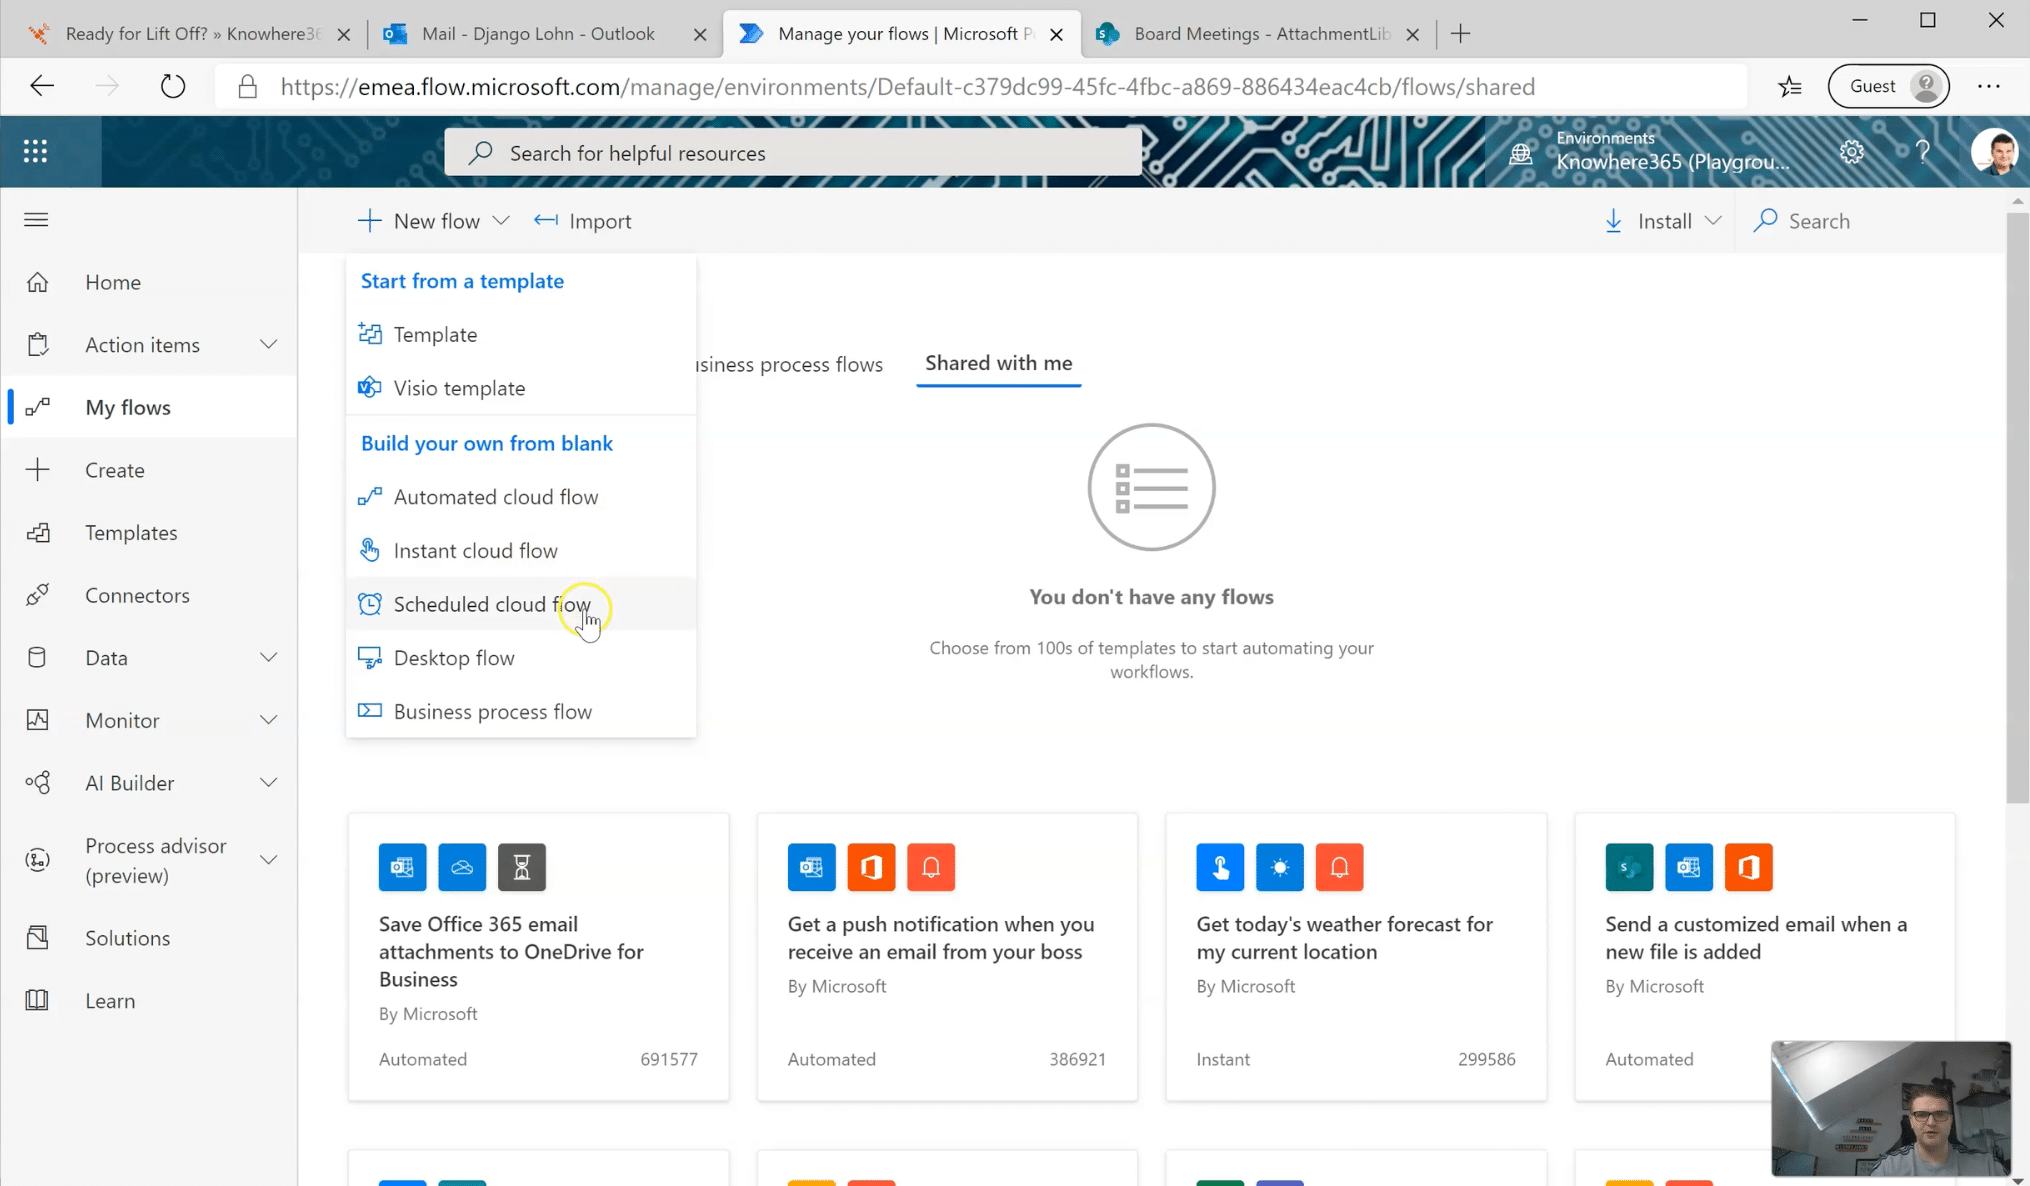Screen dimensions: 2030x1186
Task: Open the browser favorites star icon
Action: click(x=1790, y=87)
